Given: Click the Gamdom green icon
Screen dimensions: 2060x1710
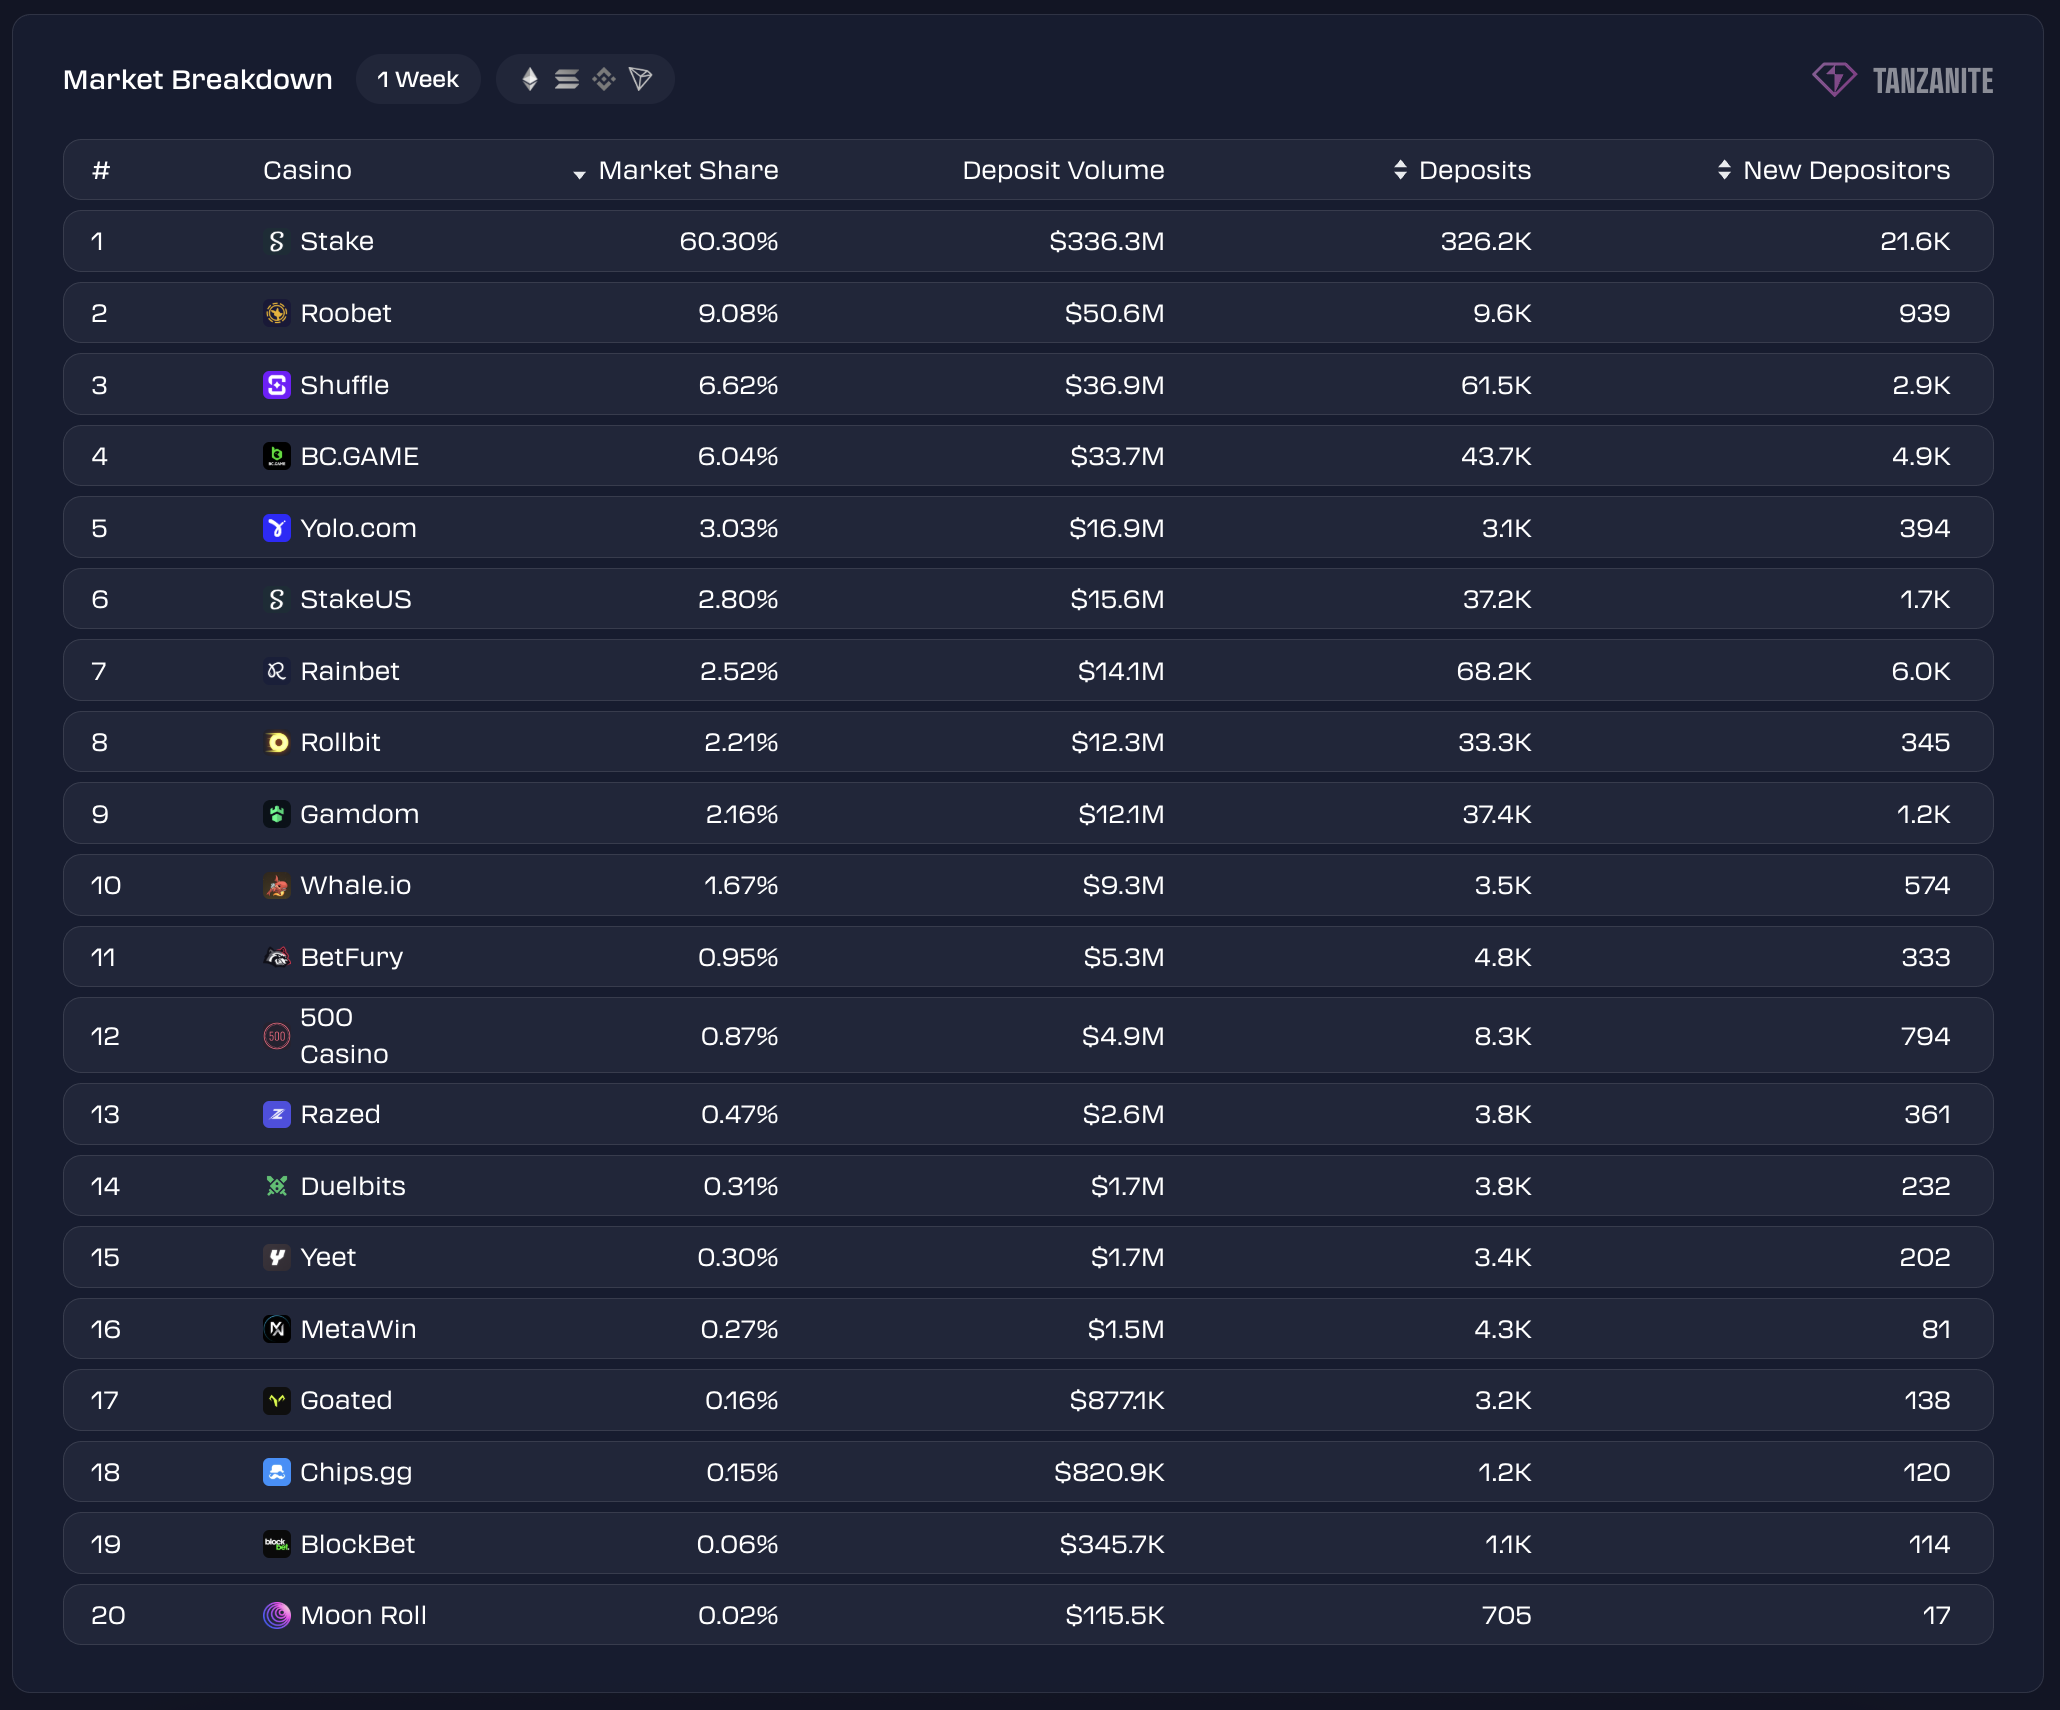Looking at the screenshot, I should pos(277,814).
